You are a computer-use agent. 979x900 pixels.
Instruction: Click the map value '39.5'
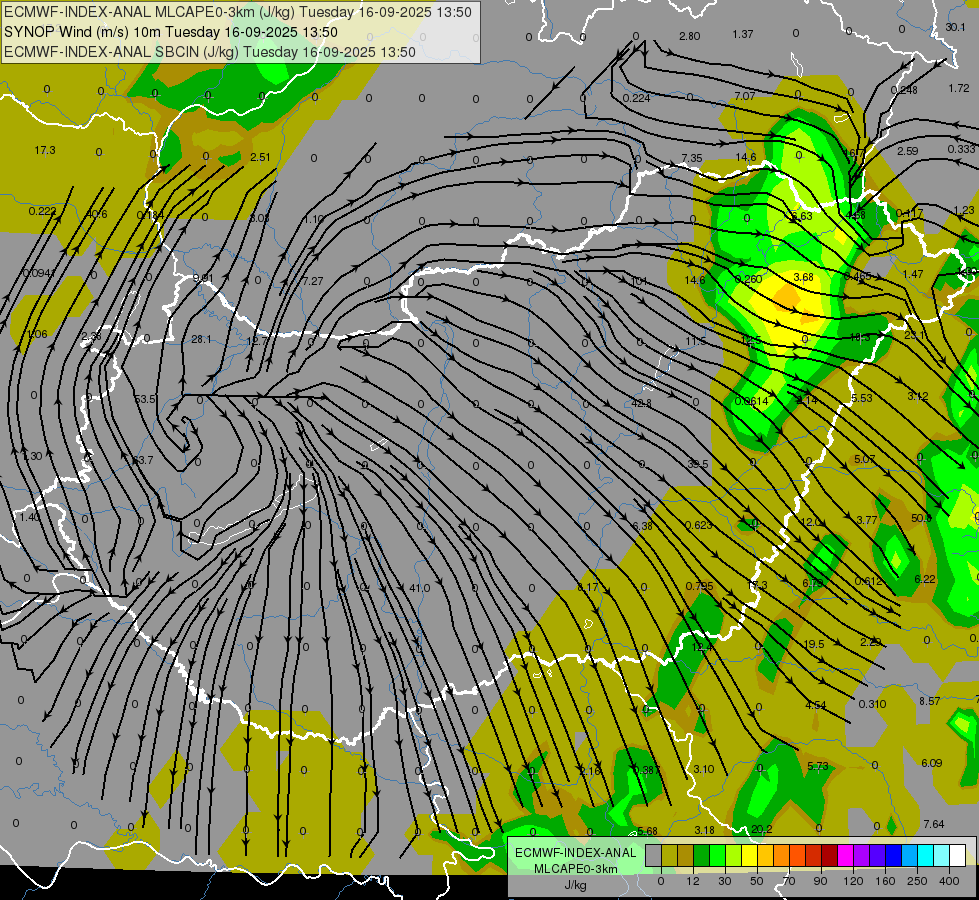click(x=698, y=464)
